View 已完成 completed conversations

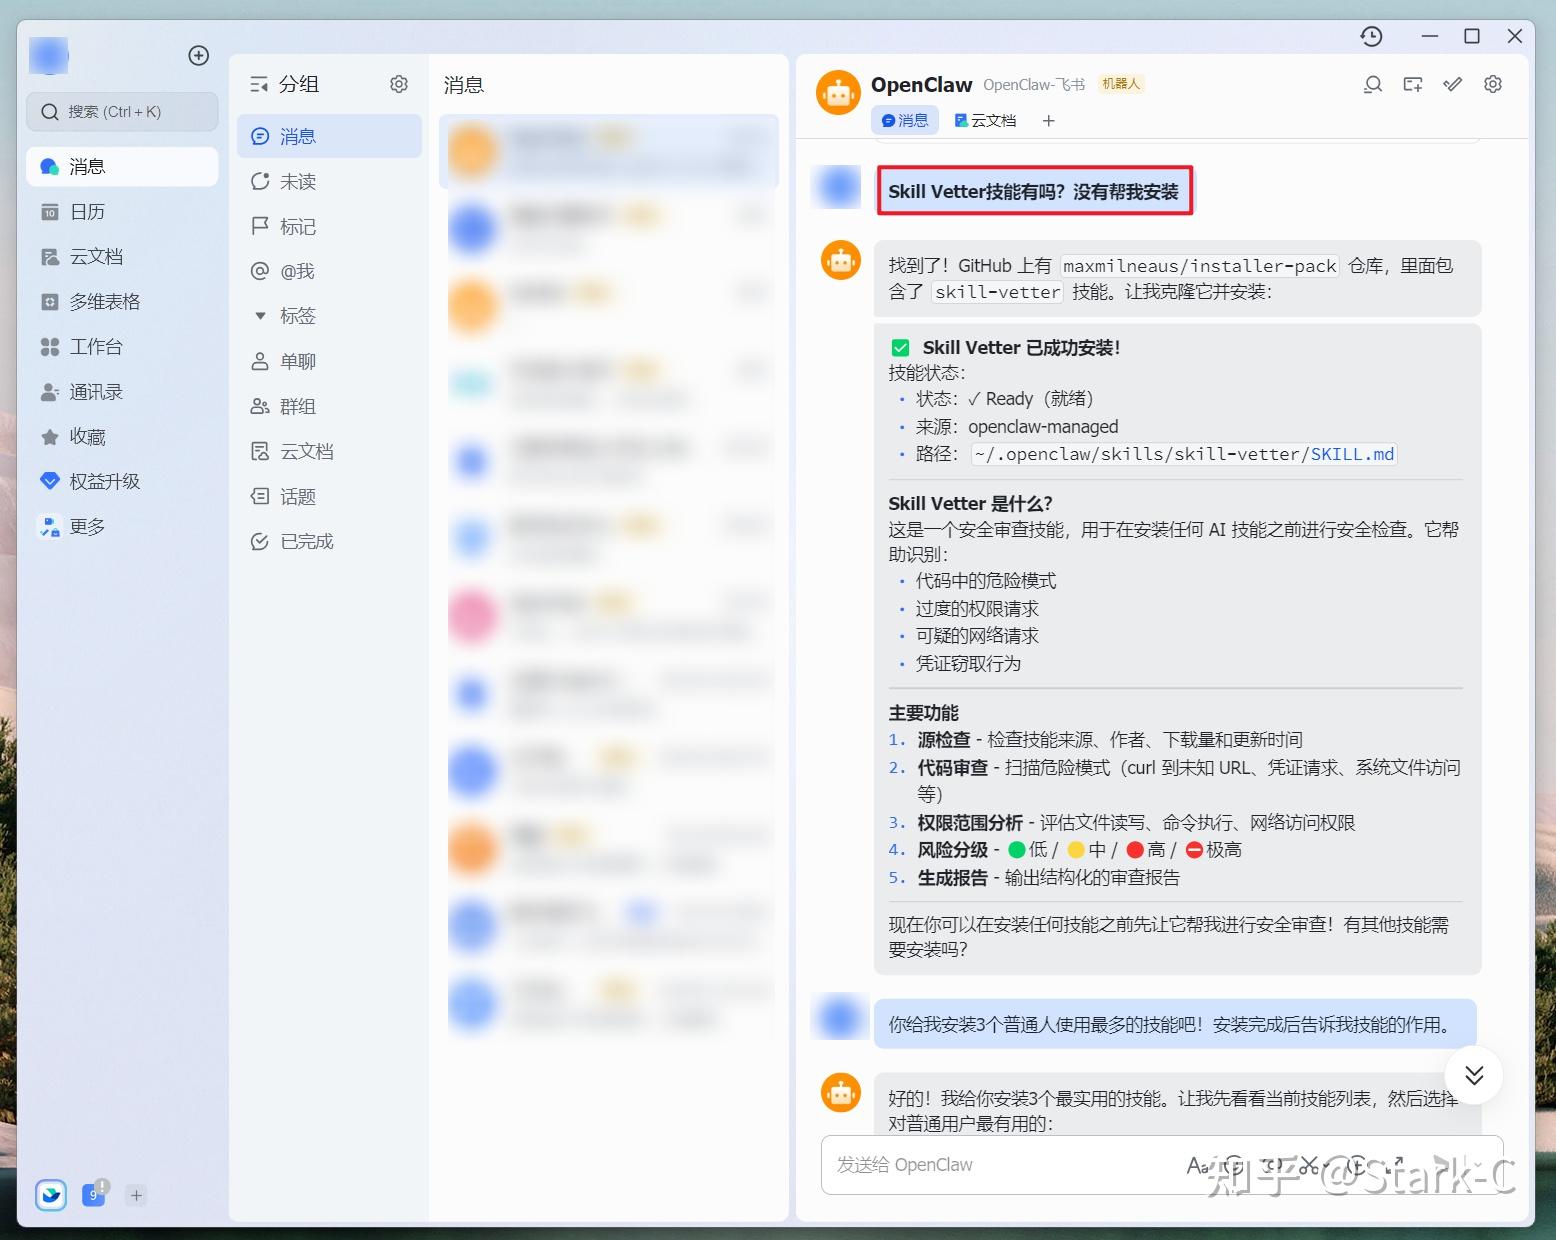(x=329, y=541)
